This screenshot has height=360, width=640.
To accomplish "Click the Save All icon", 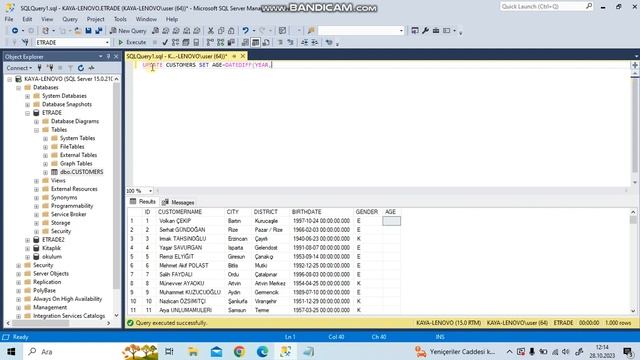I will click(99, 31).
